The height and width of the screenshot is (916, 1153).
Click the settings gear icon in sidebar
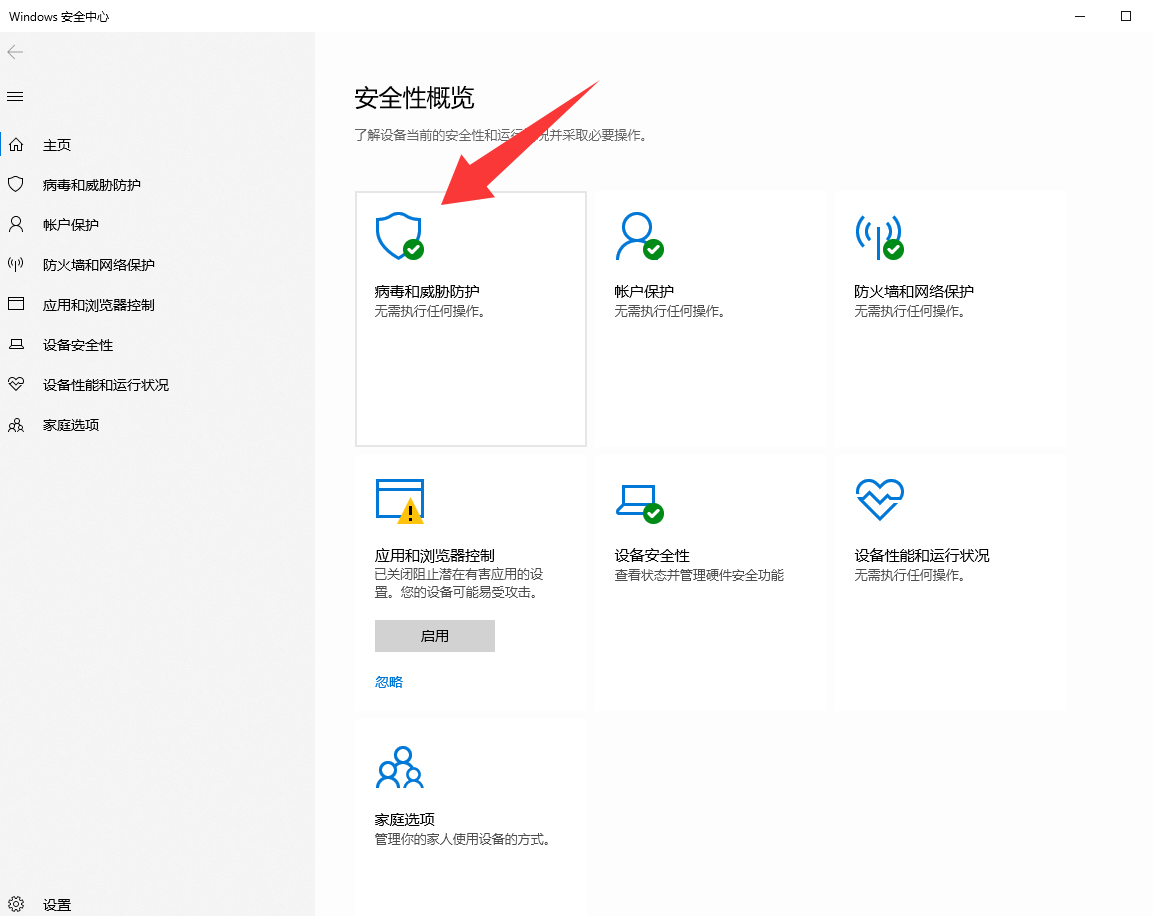tap(16, 904)
